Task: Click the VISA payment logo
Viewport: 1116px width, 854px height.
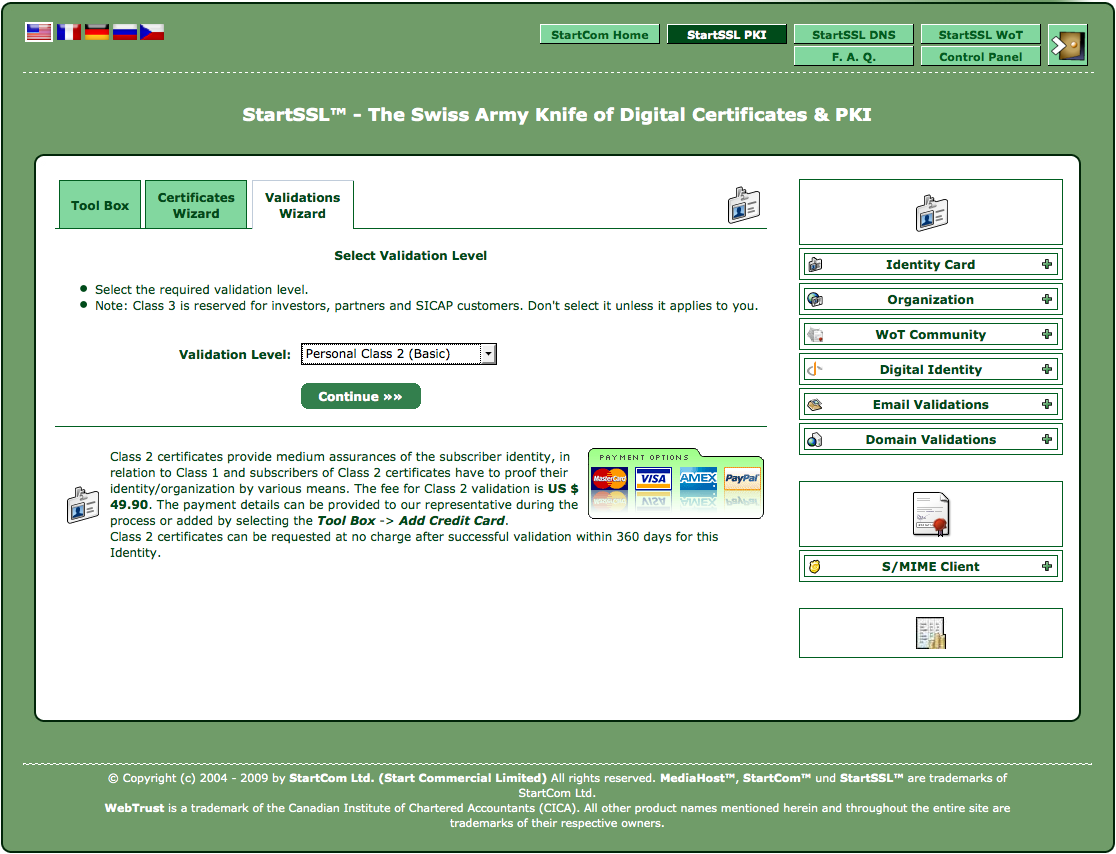Action: tap(653, 479)
